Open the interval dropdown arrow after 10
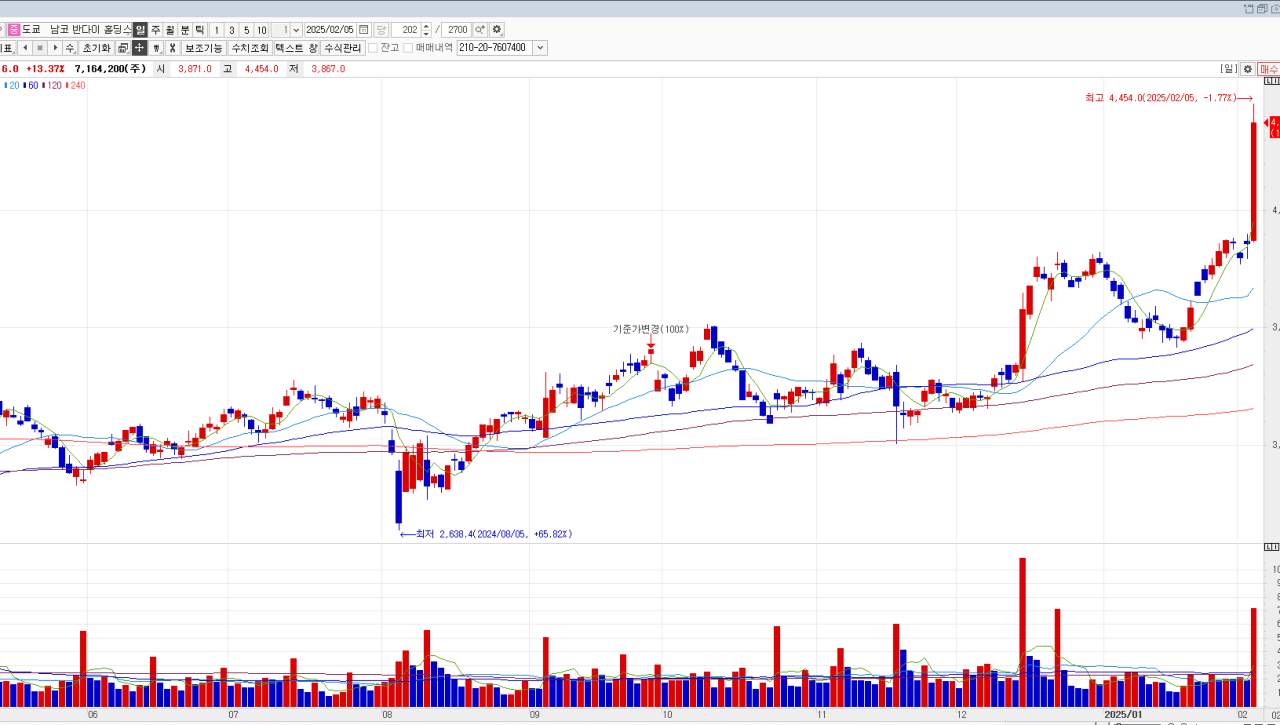 point(296,30)
